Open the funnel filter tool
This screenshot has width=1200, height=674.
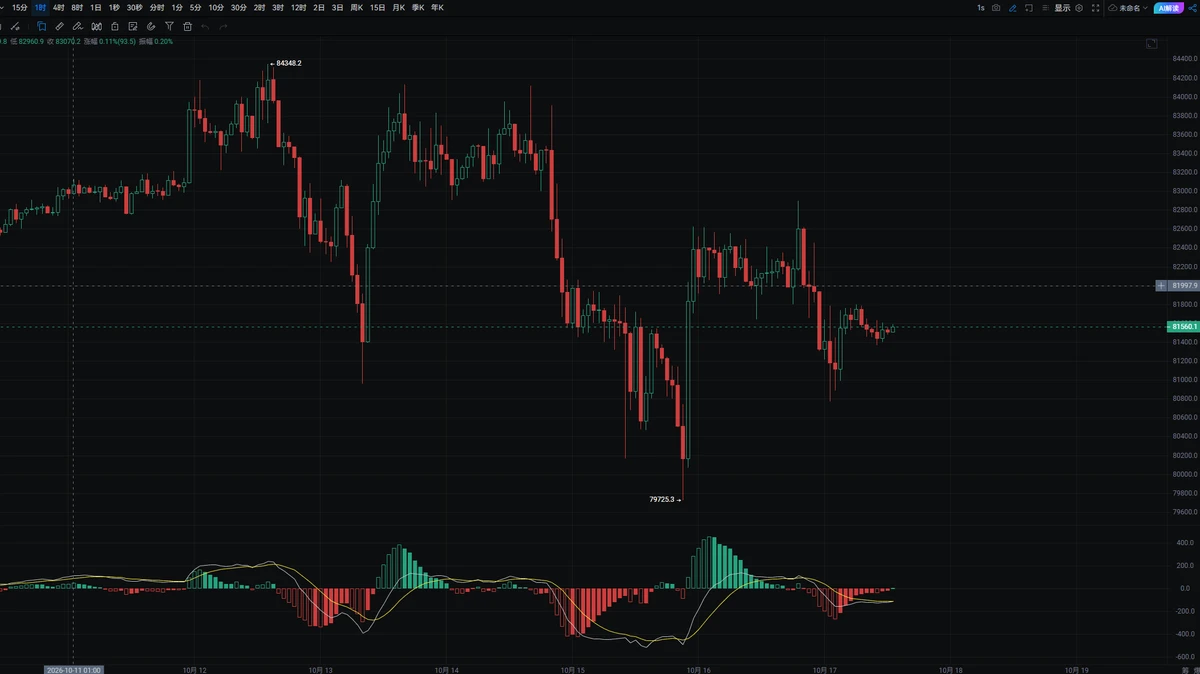pos(168,26)
